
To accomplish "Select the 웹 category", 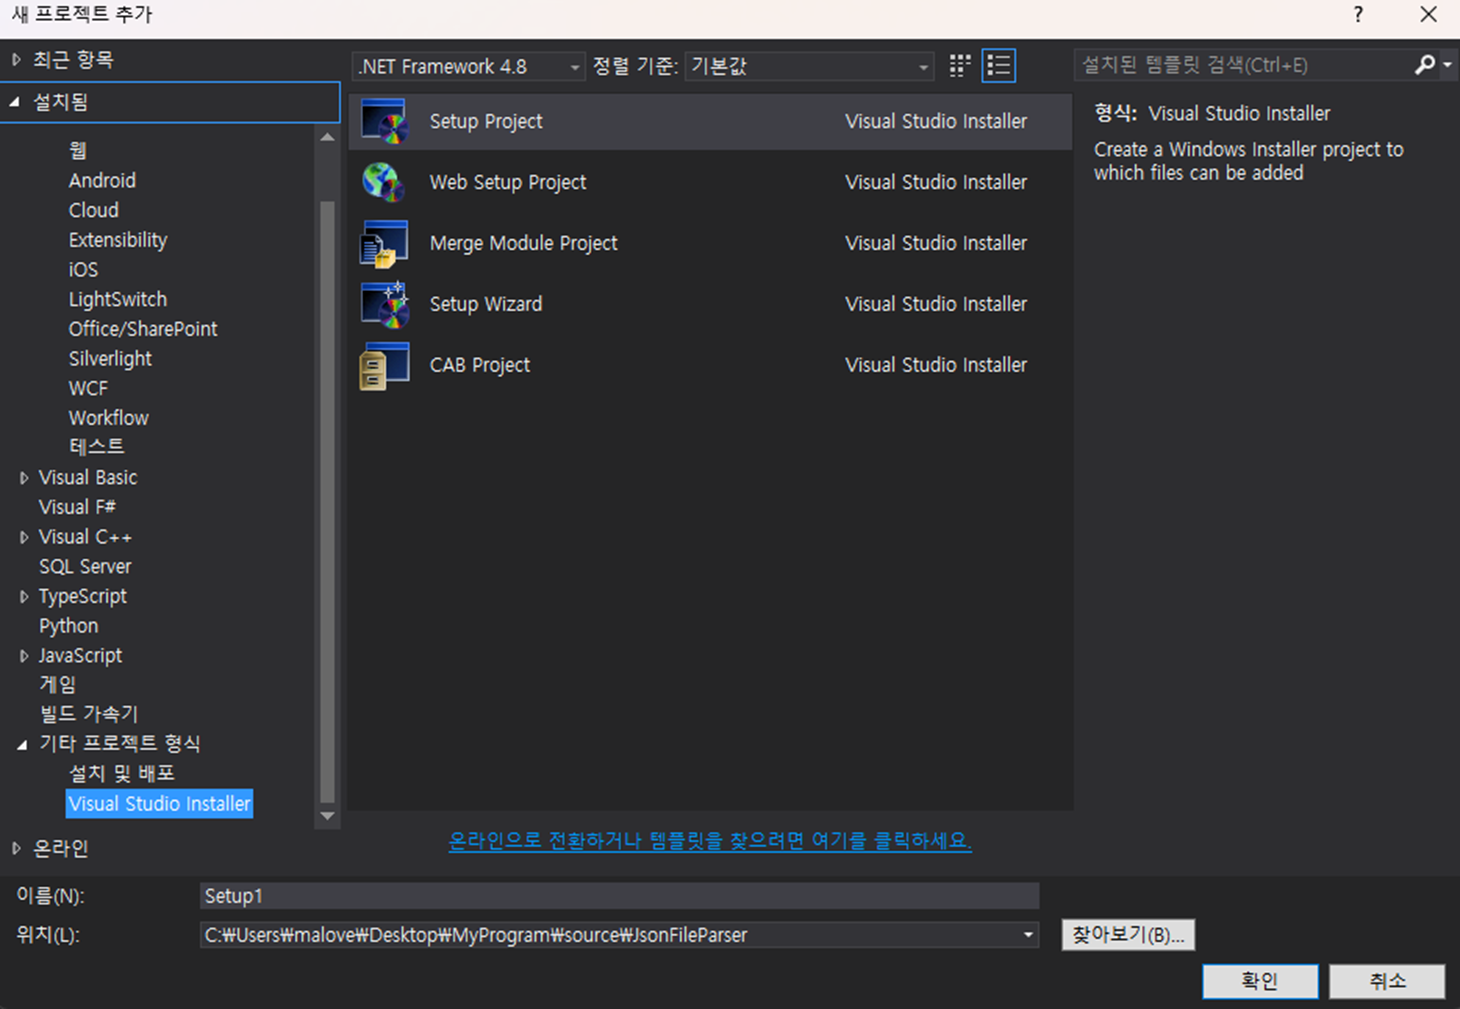I will (78, 150).
